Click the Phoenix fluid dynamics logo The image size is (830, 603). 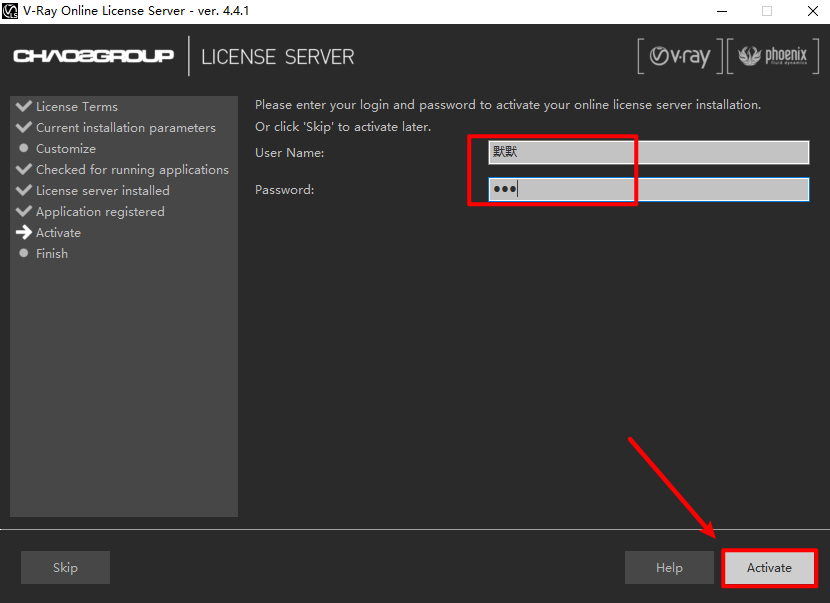(x=772, y=57)
